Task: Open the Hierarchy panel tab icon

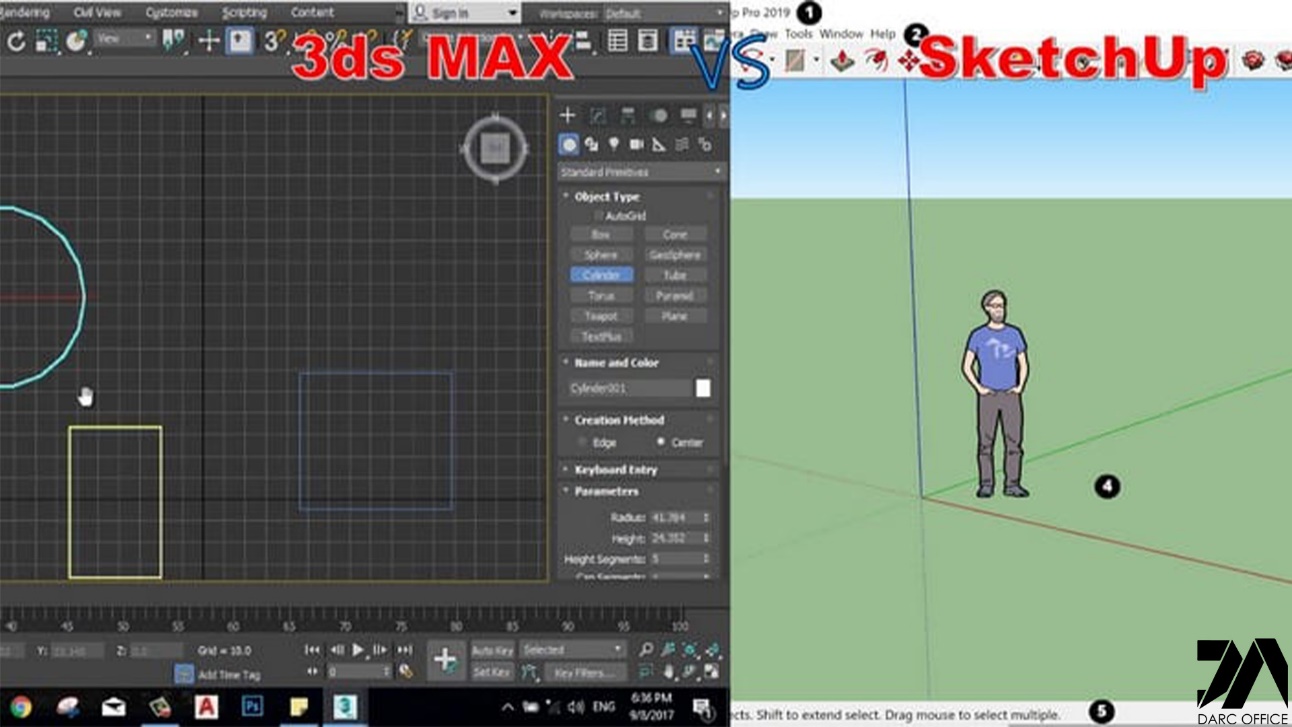Action: click(628, 116)
